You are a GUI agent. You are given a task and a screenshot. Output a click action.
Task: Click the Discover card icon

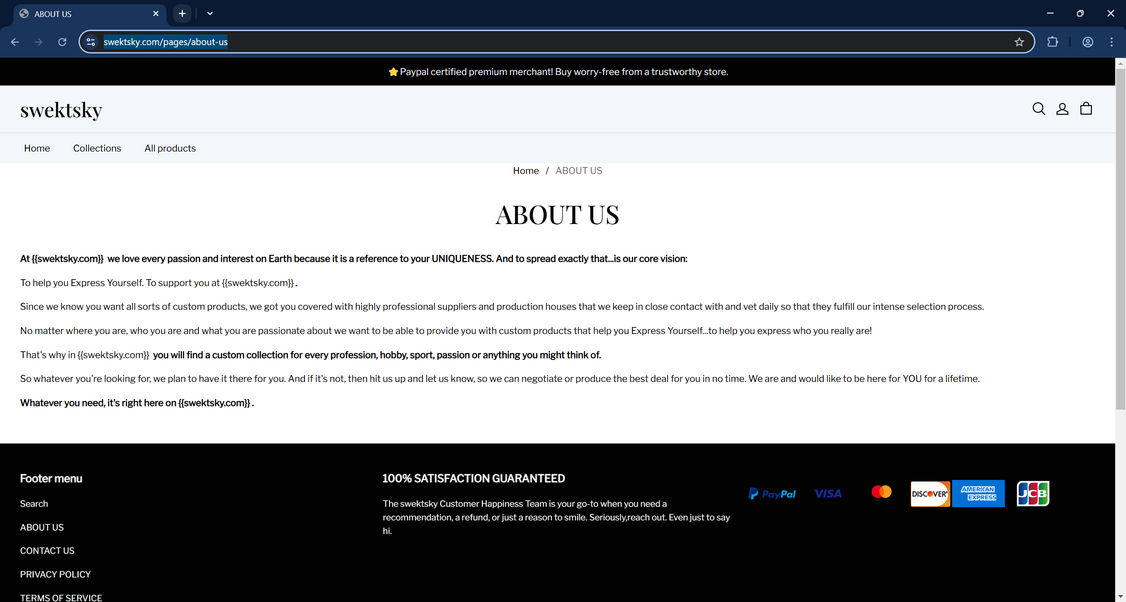pyautogui.click(x=929, y=493)
